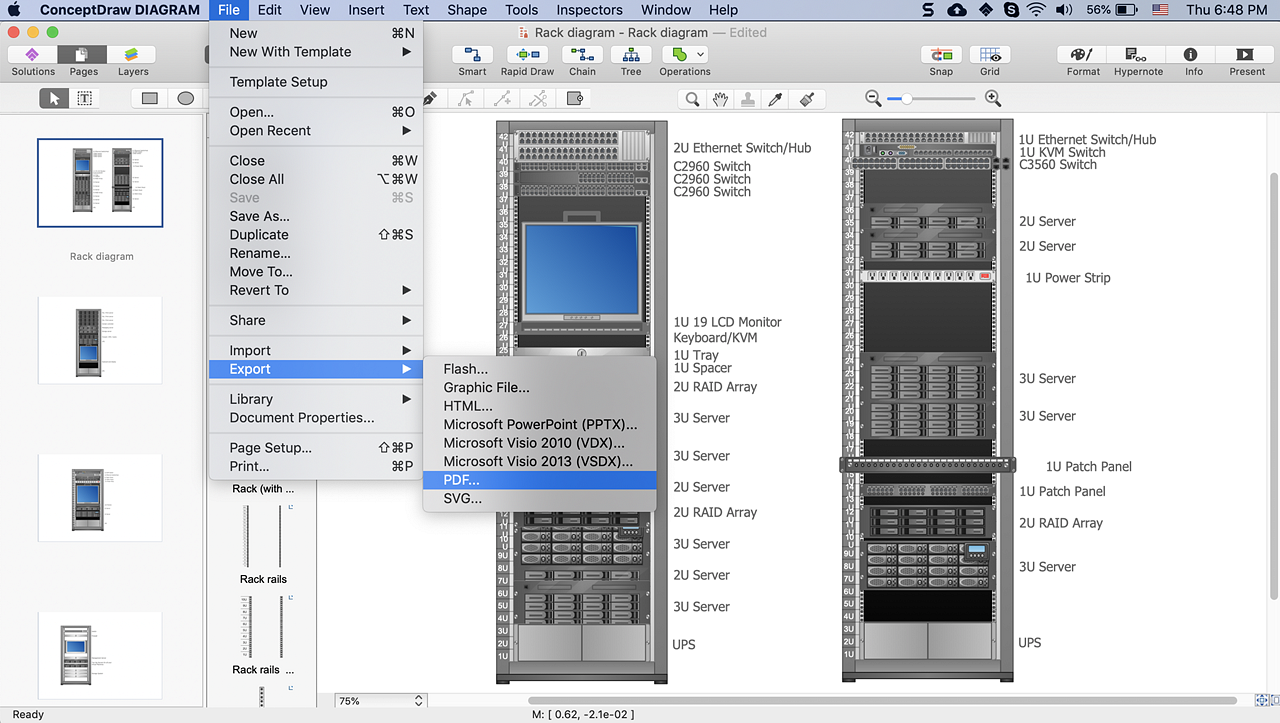
Task: Select the hand pan tool
Action: coord(720,99)
